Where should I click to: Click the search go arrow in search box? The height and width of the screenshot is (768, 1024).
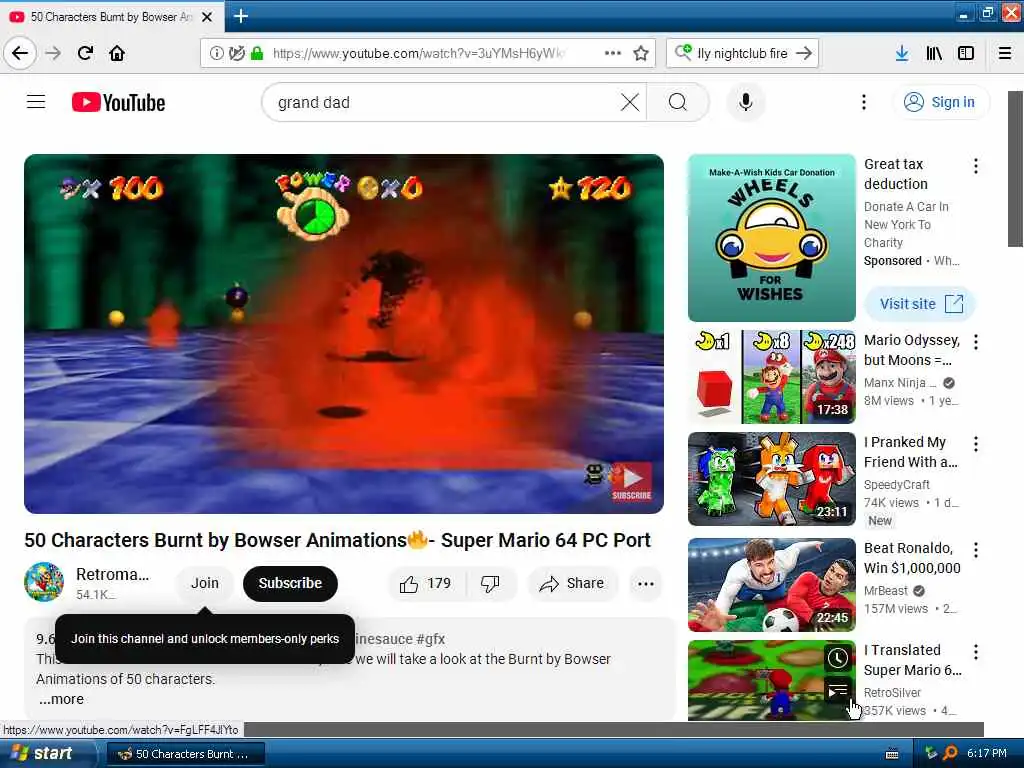coord(804,53)
